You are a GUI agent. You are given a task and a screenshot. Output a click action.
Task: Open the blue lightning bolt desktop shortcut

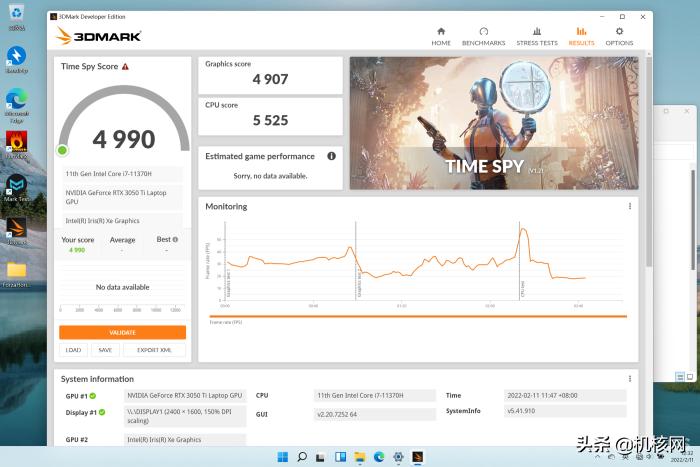[17, 60]
